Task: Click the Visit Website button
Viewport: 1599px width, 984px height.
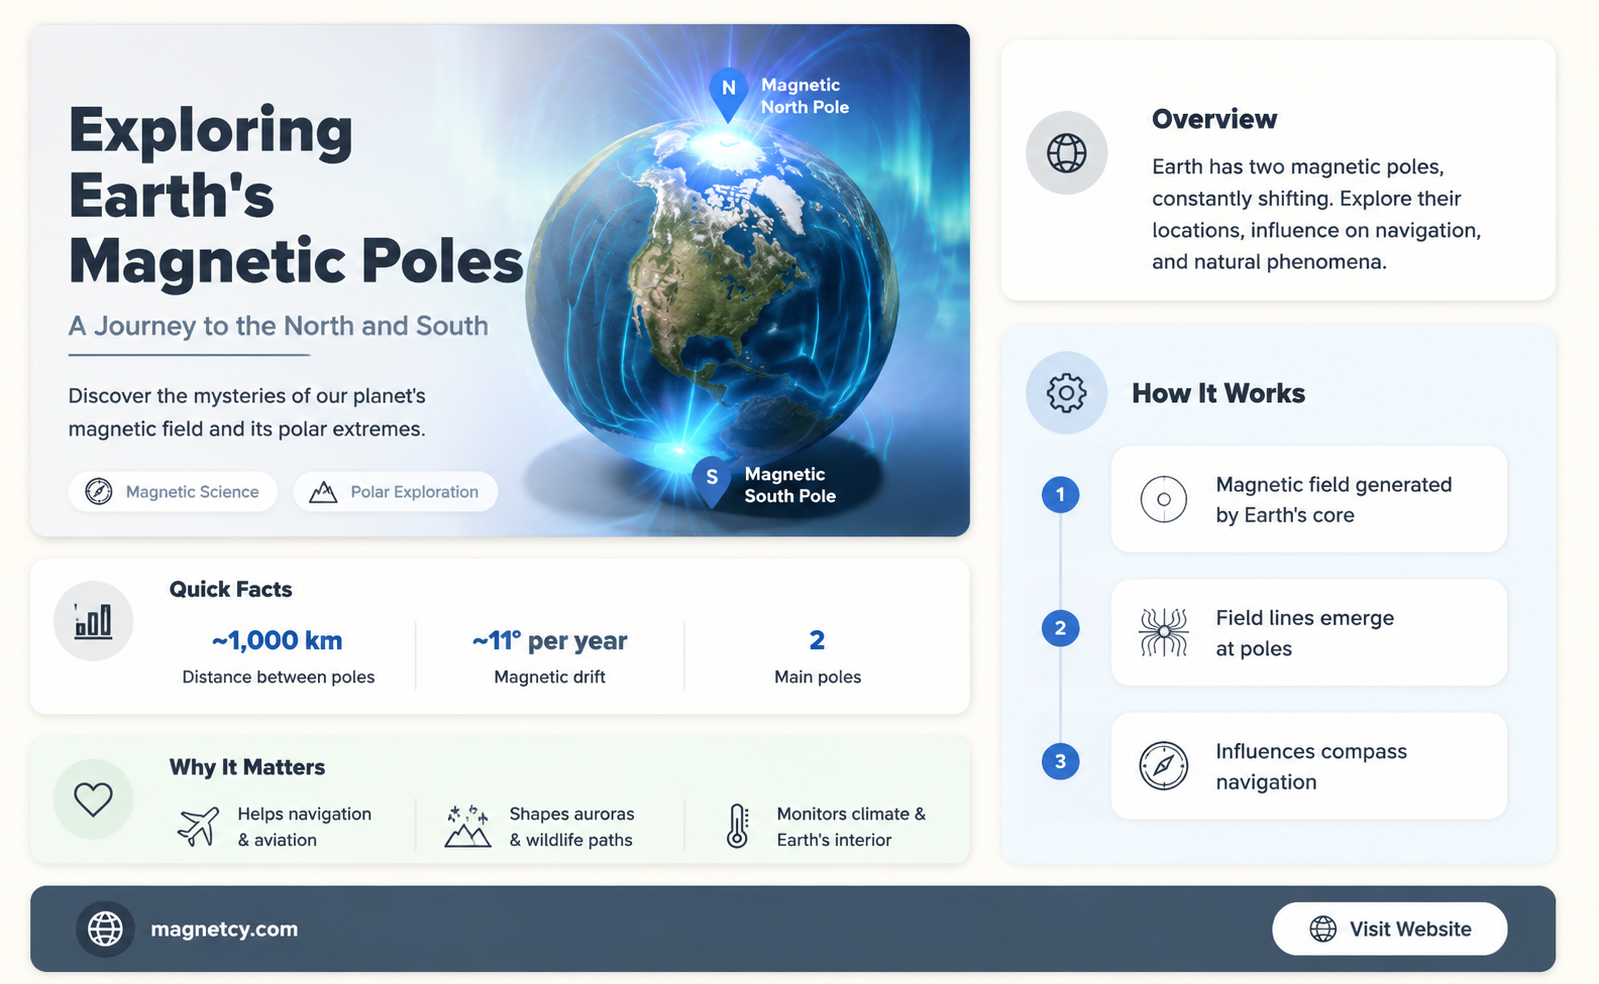Action: [x=1389, y=929]
